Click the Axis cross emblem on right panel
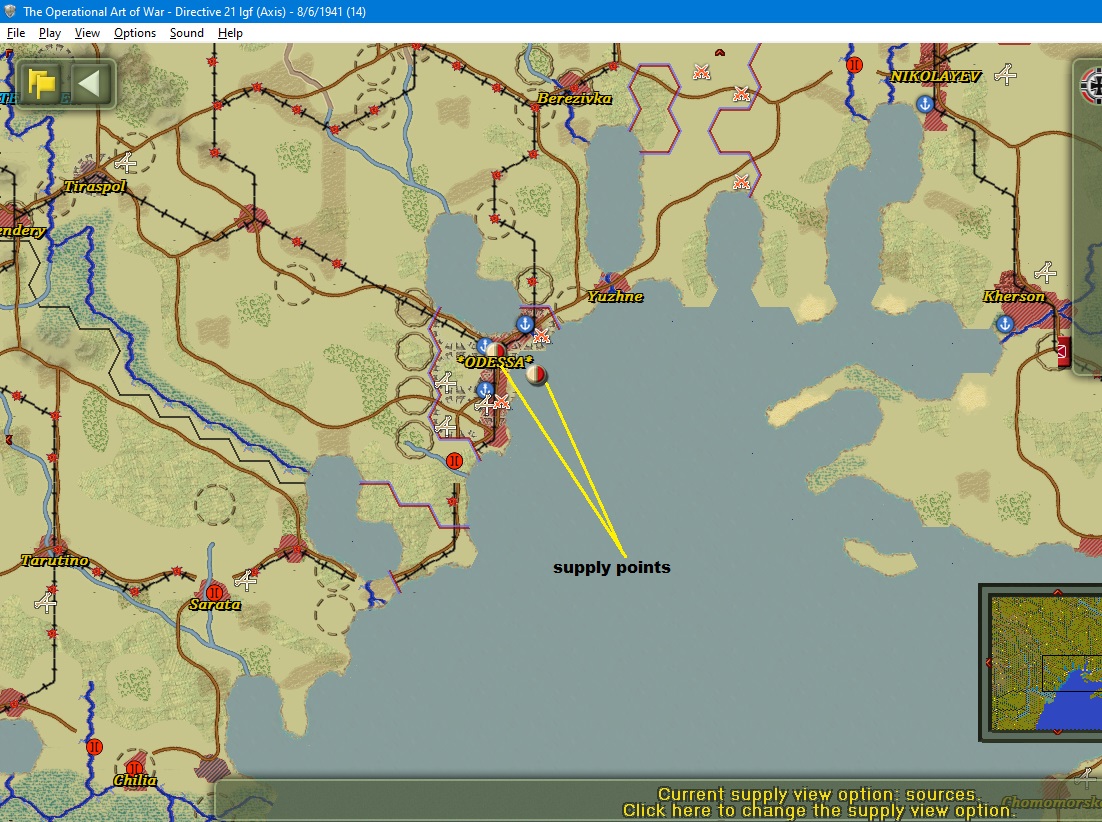 pyautogui.click(x=1091, y=87)
